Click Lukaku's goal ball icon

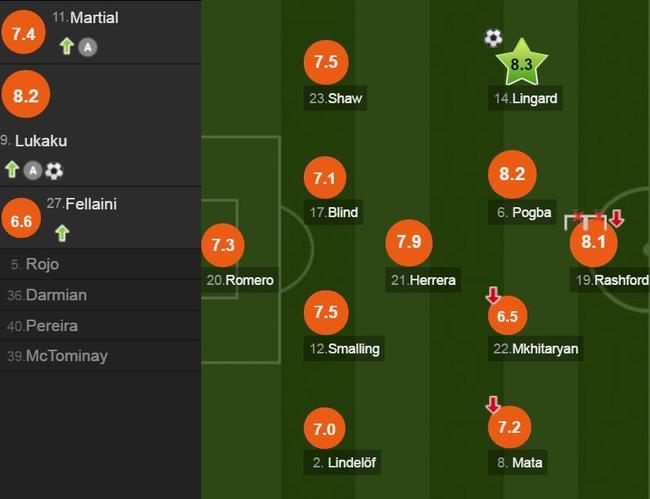[x=54, y=170]
